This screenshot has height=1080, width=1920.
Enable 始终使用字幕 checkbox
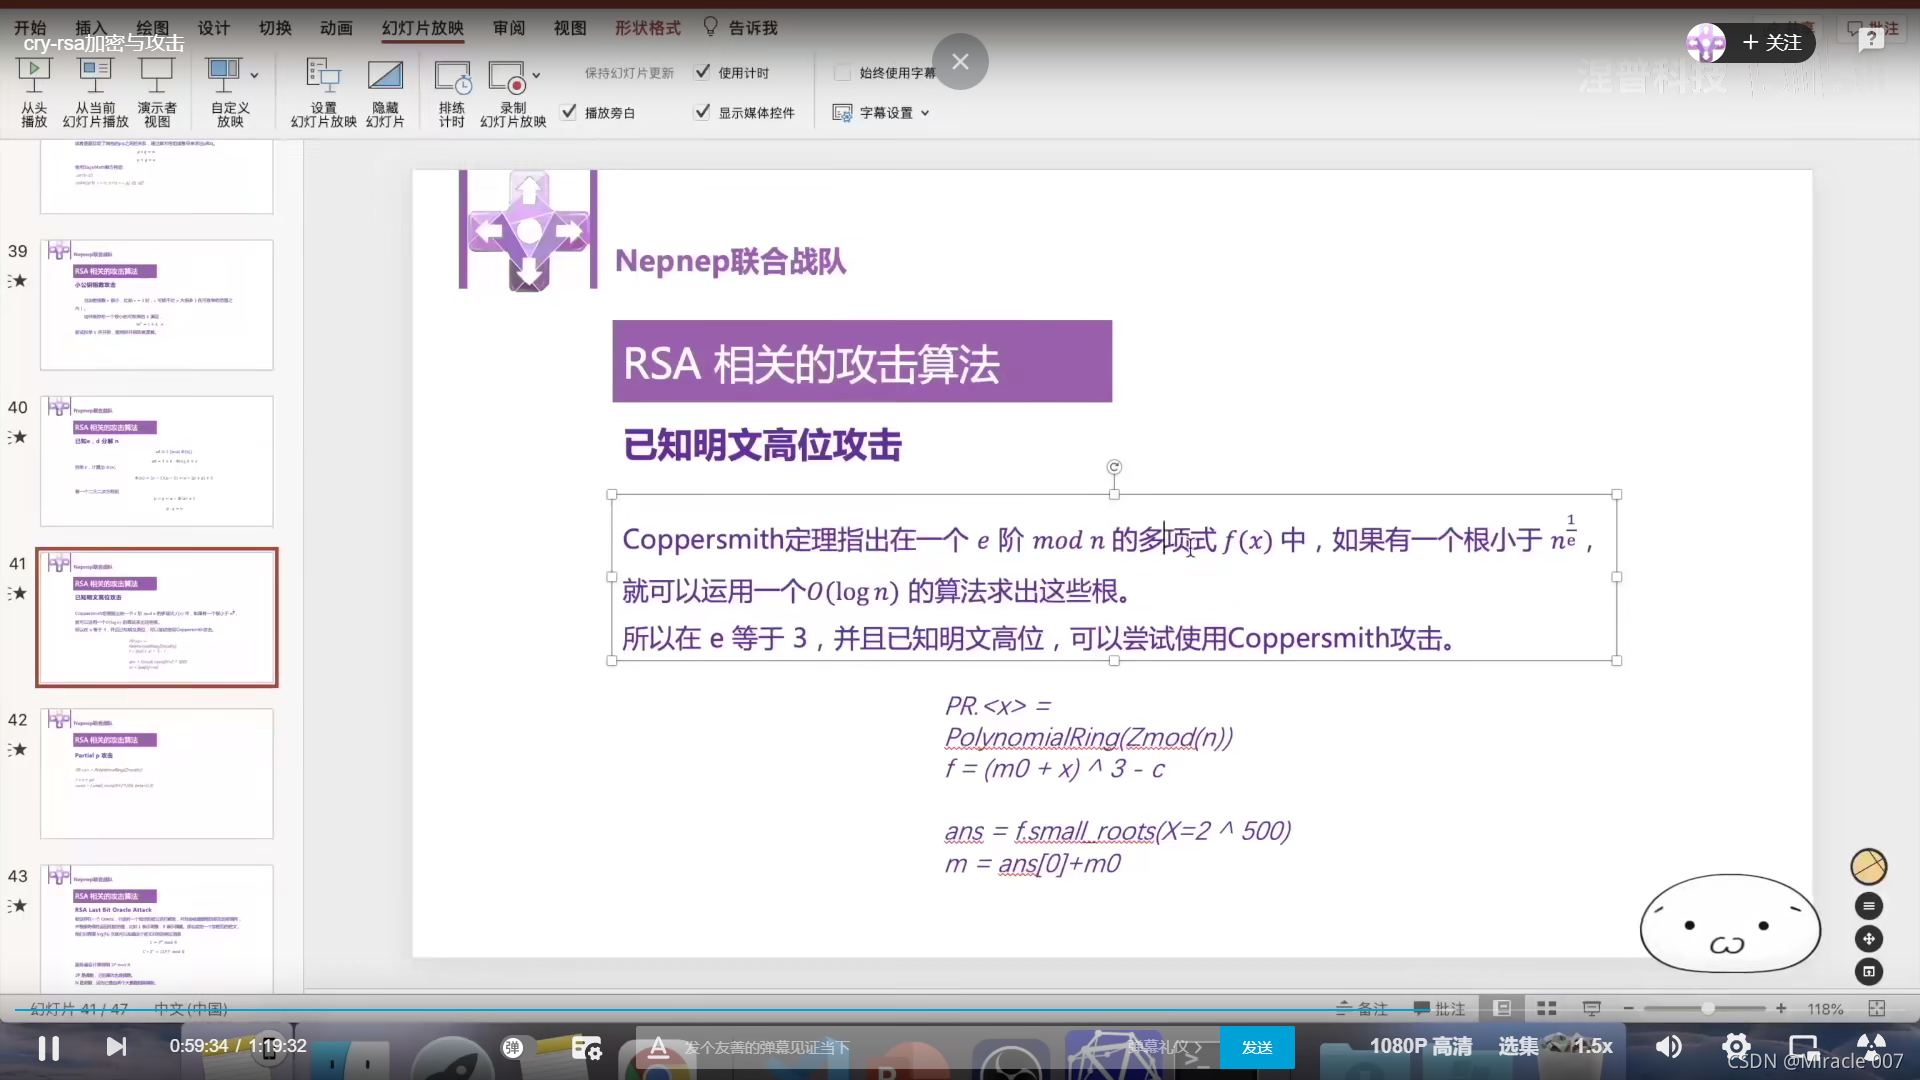click(x=842, y=72)
